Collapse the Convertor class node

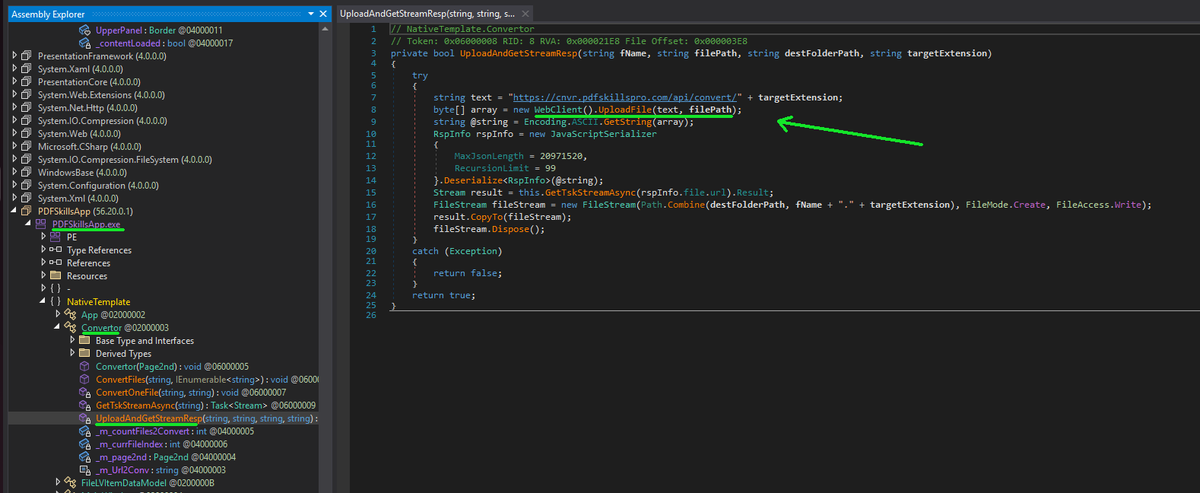(58, 327)
